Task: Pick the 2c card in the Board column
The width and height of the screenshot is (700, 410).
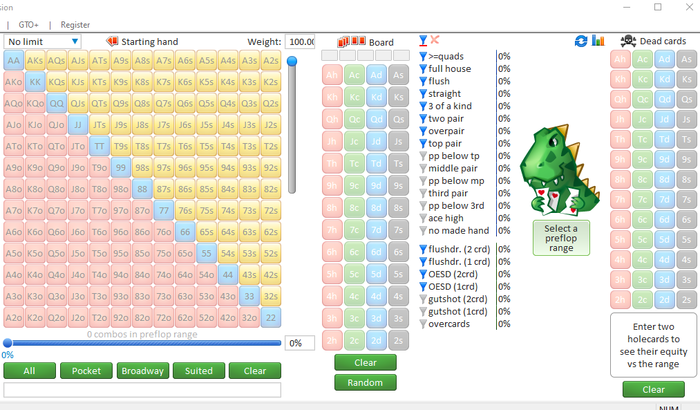Action: [x=354, y=340]
